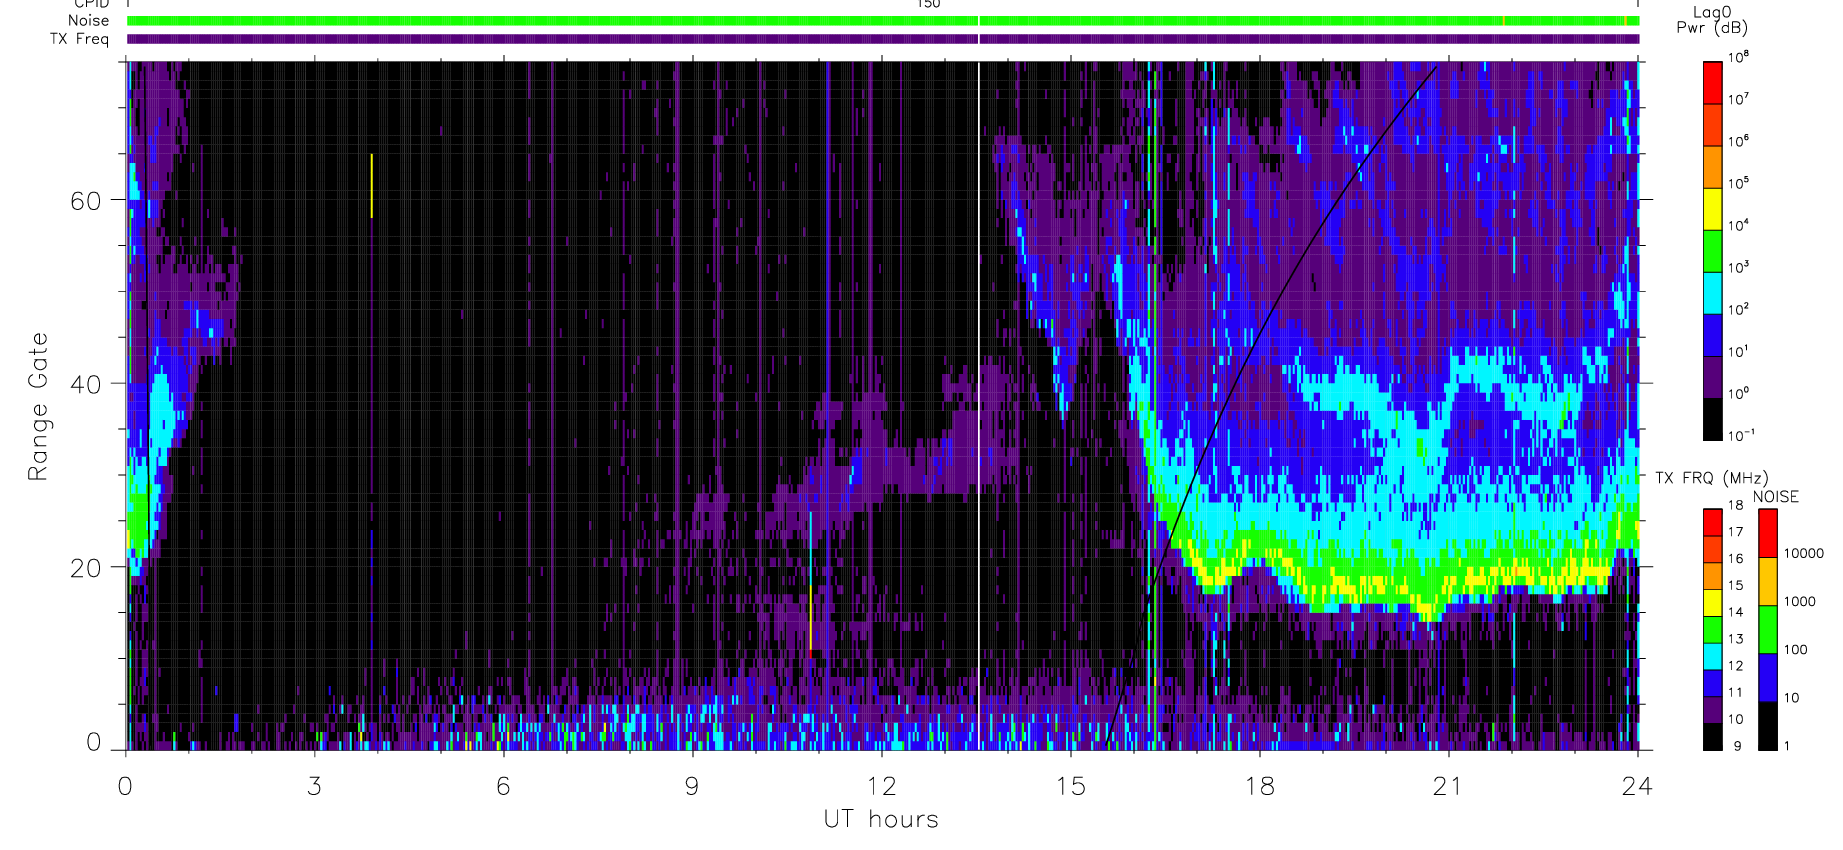The image size is (1843, 850).
Task: Click x-axis tick label 9
Action: [x=692, y=786]
